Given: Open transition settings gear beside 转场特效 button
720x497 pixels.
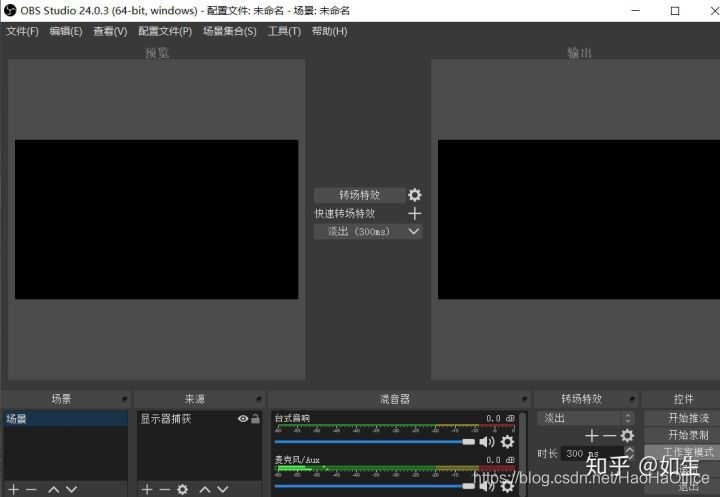Looking at the screenshot, I should [x=414, y=195].
